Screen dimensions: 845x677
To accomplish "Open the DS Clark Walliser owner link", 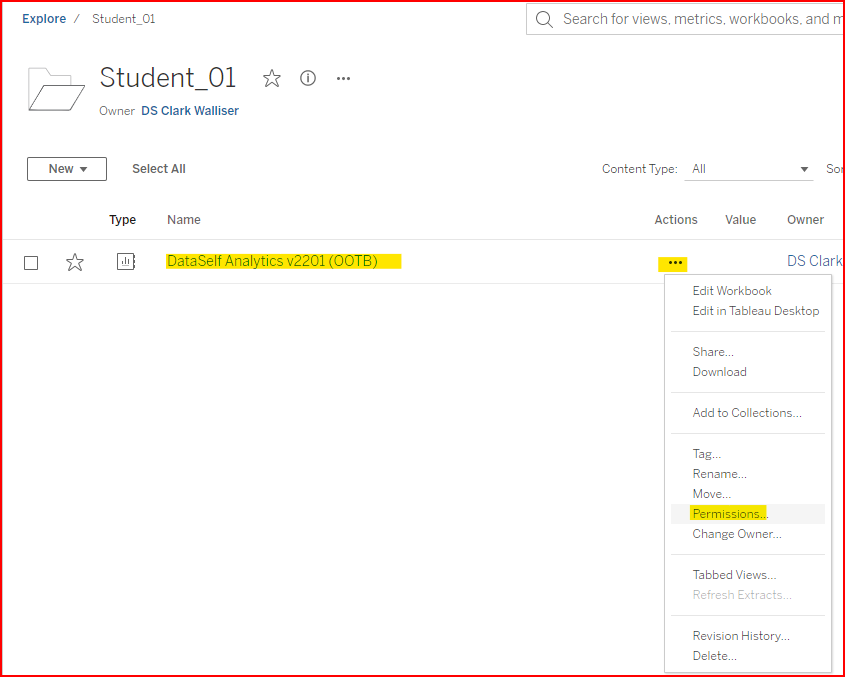I will (190, 111).
